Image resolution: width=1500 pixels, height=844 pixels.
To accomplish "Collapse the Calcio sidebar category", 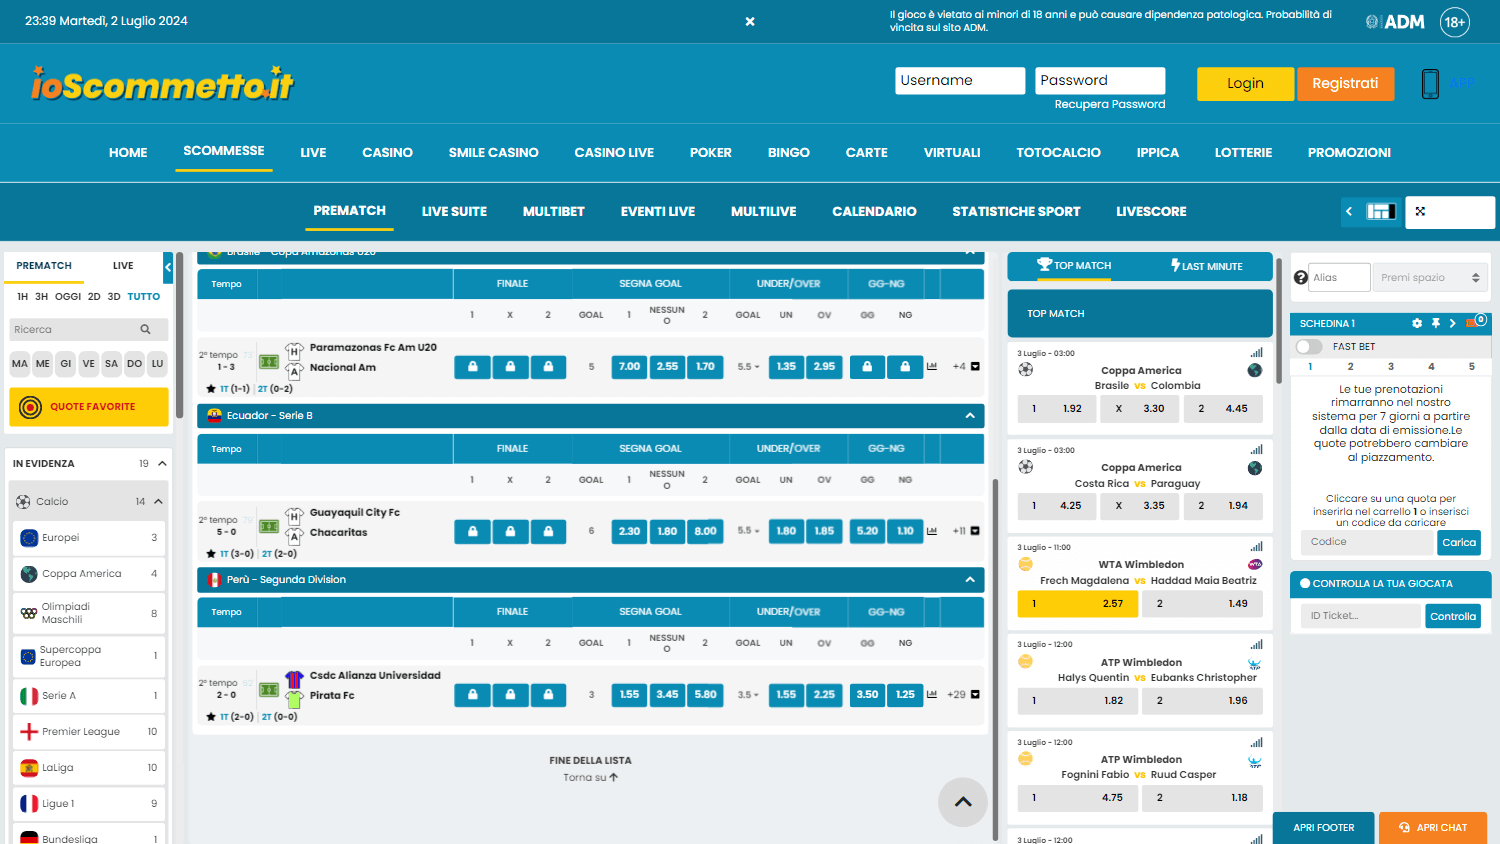I will pos(158,501).
